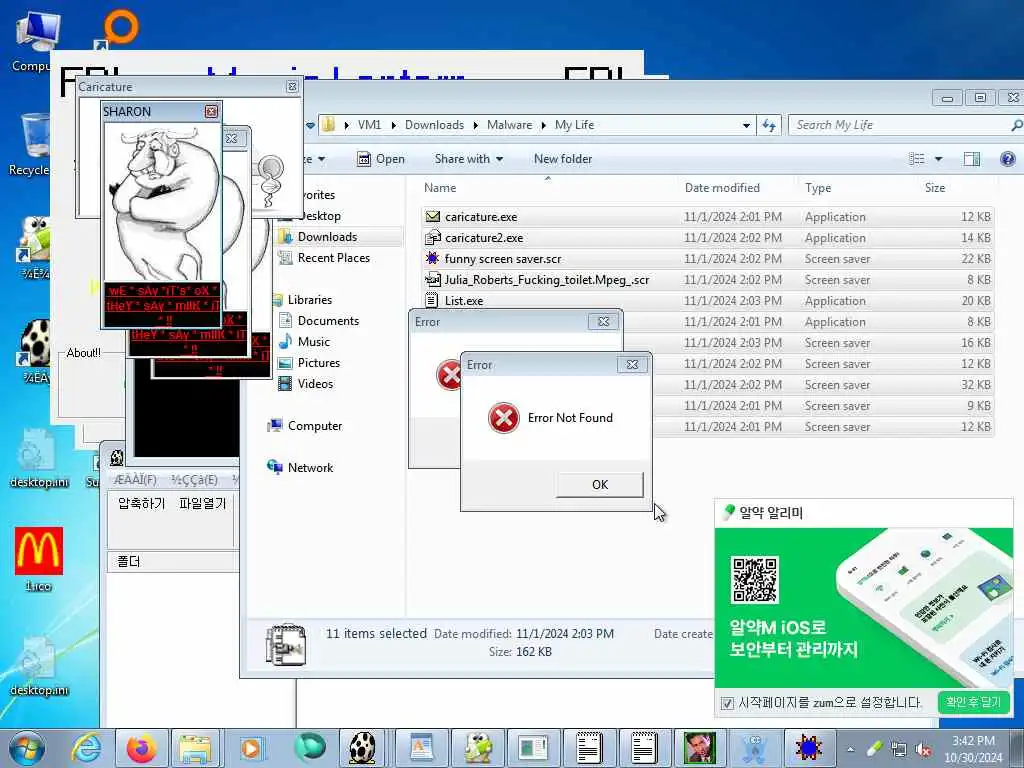1024x768 pixels.
Task: Open the Windows Start menu
Action: [26, 749]
